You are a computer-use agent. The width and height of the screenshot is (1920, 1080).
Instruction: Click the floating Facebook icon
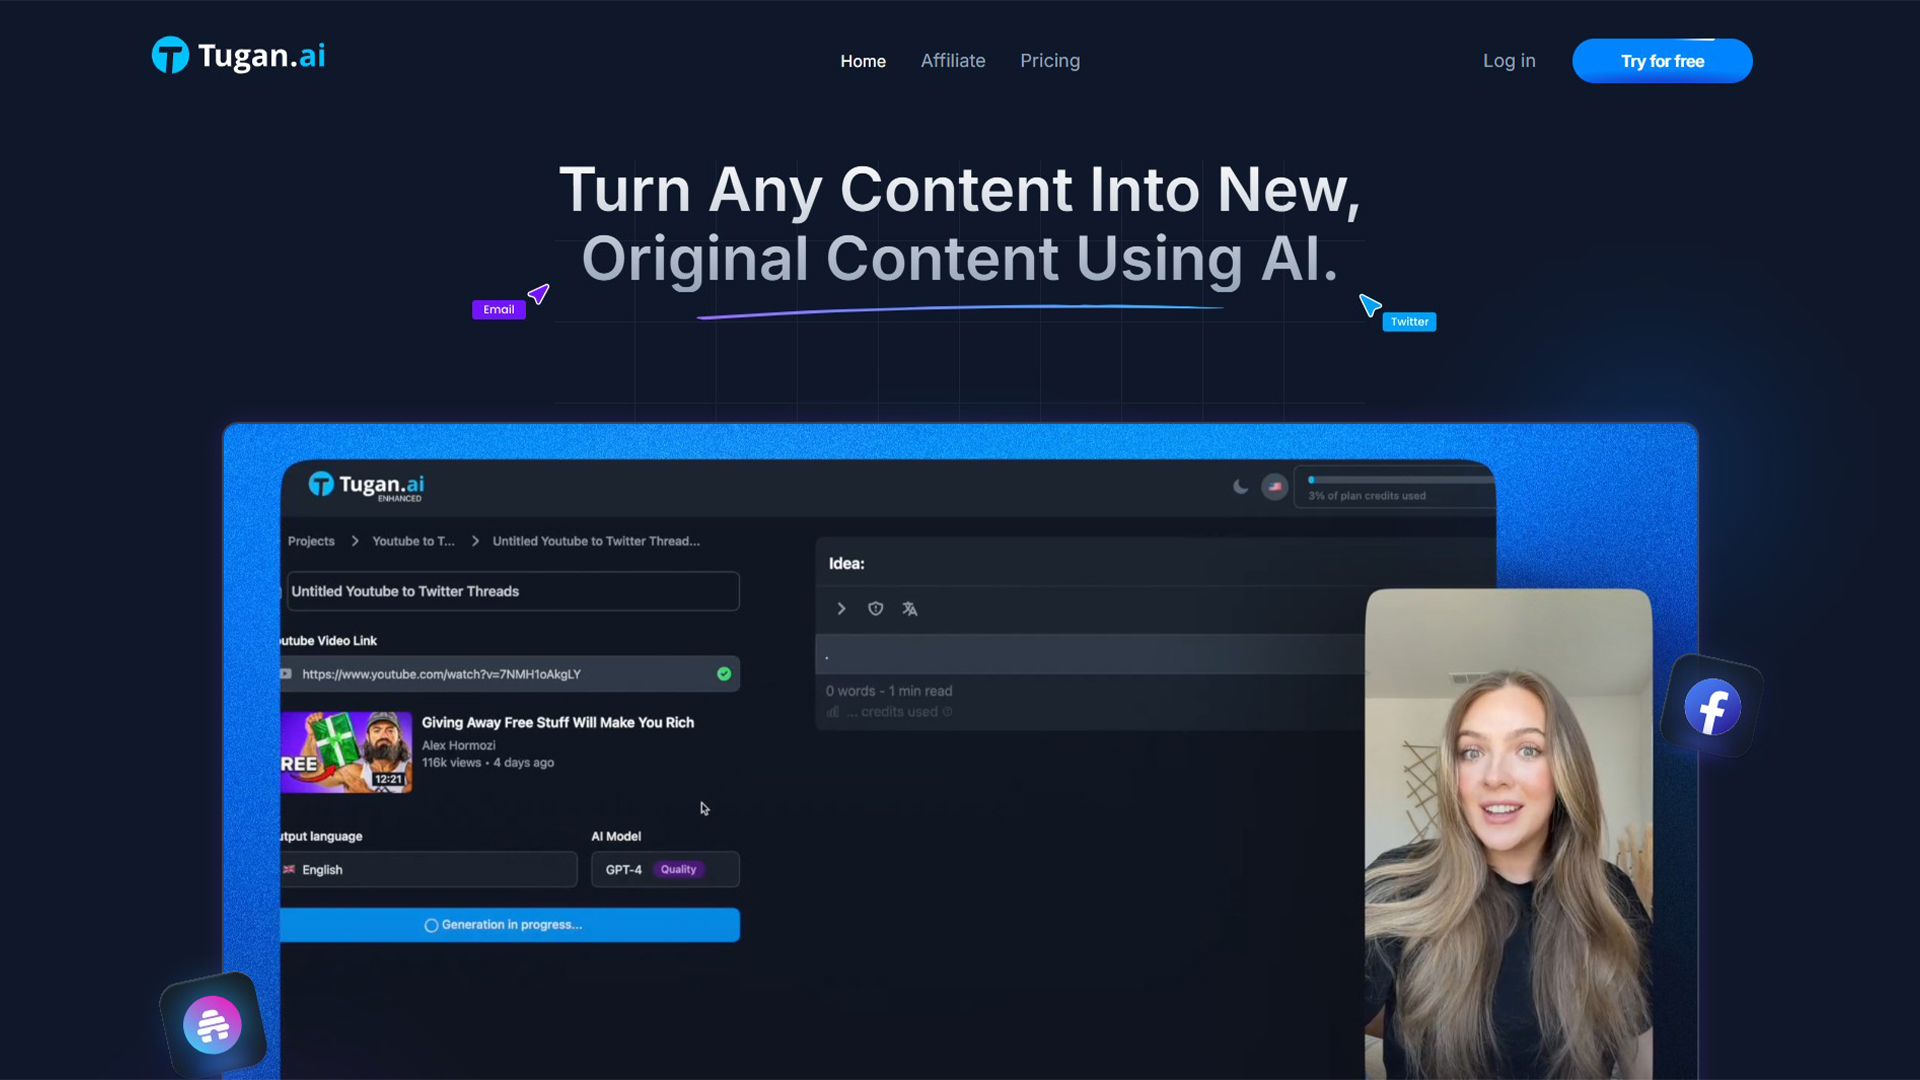[x=1712, y=708]
